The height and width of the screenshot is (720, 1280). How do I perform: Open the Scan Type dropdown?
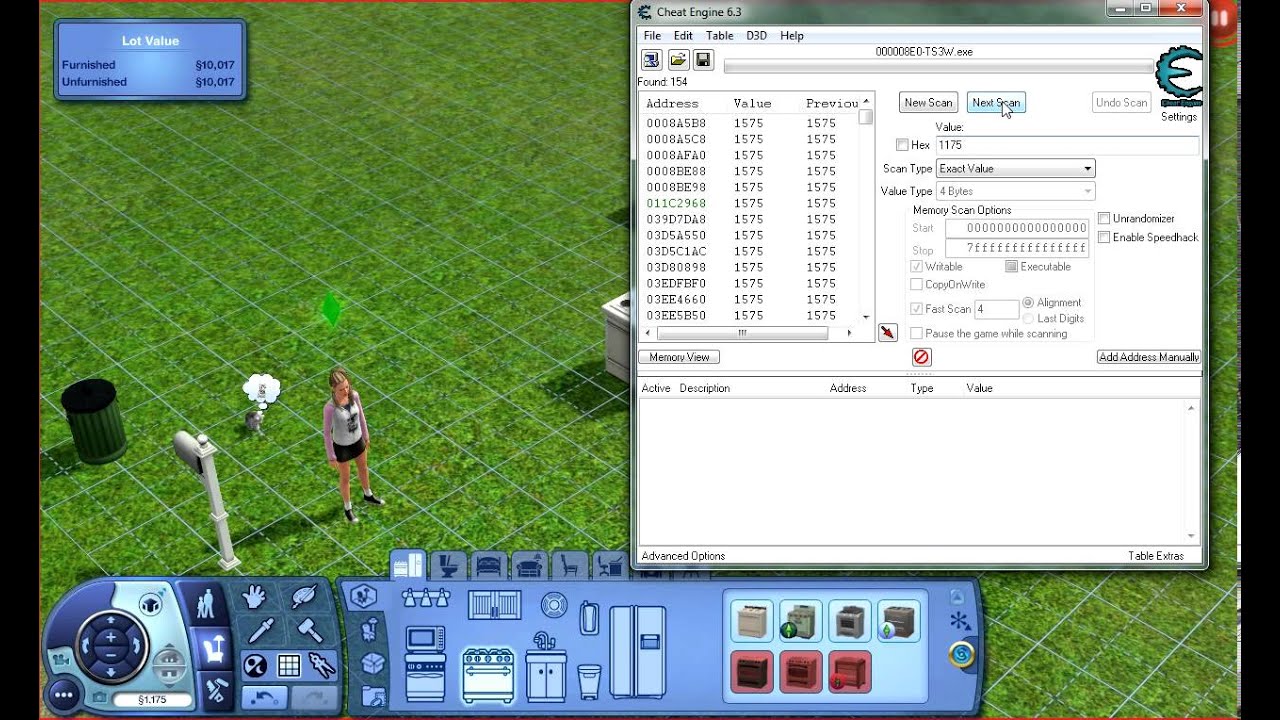[x=1015, y=168]
